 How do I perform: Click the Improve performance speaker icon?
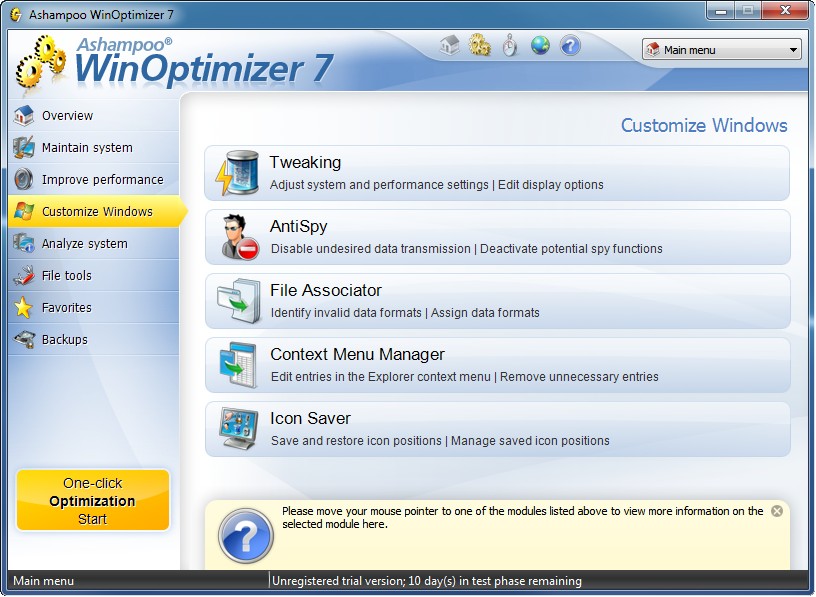coord(24,179)
